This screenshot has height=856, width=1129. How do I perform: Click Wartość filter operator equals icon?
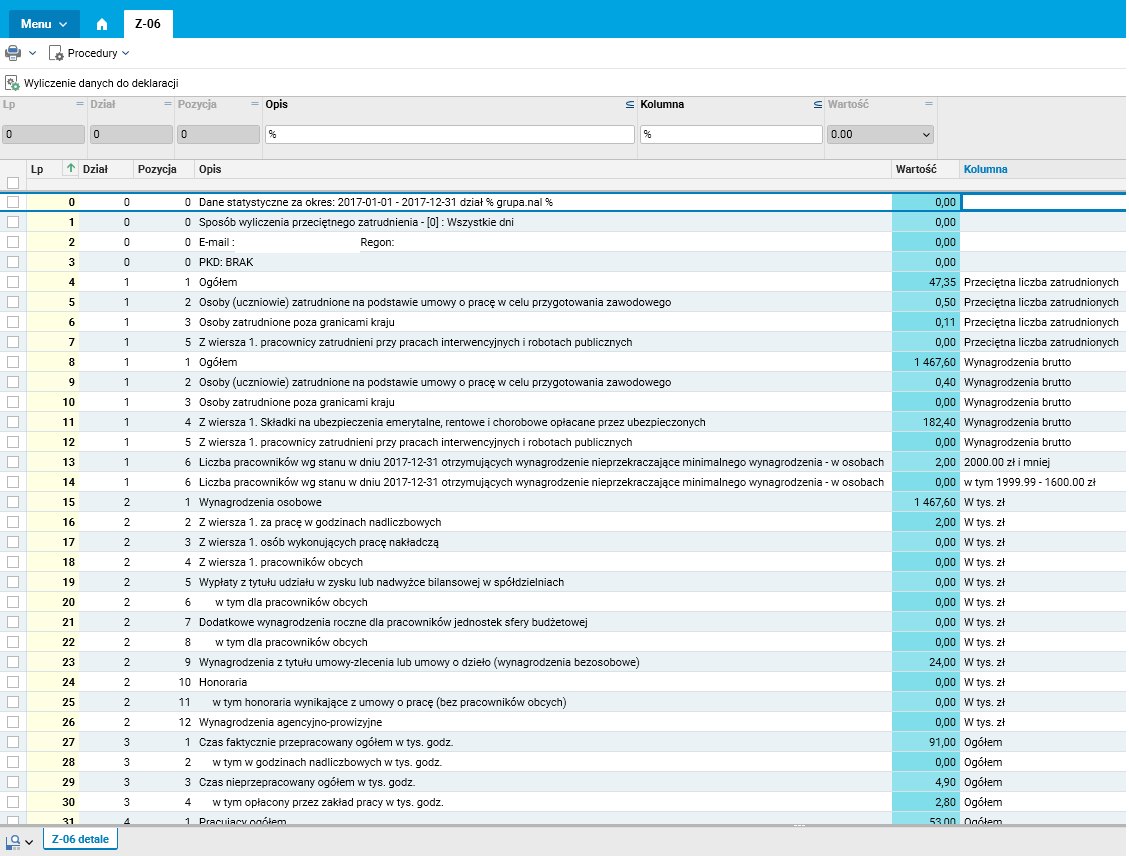(929, 104)
